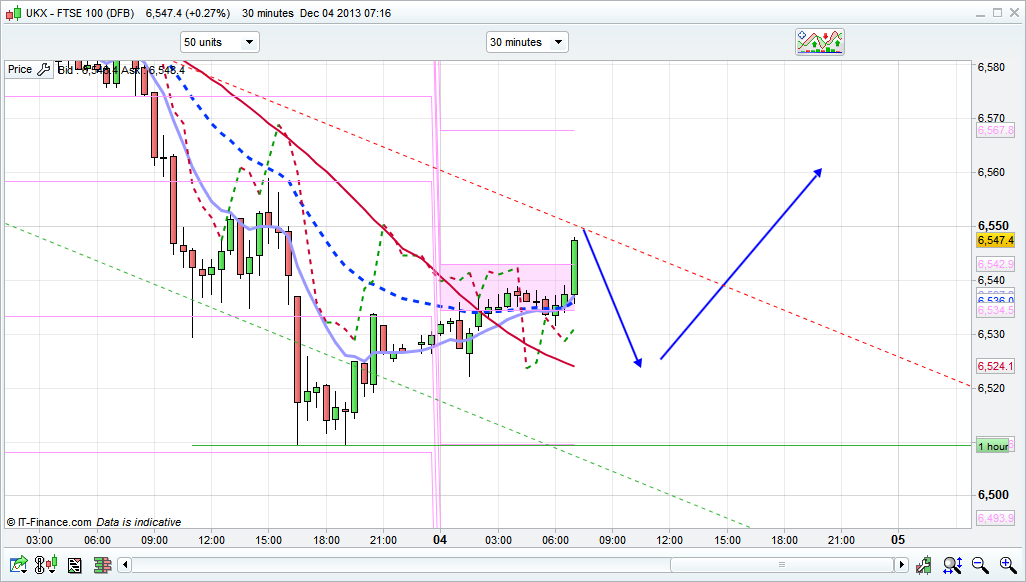
Task: Open the chart template list icon
Action: point(74,566)
